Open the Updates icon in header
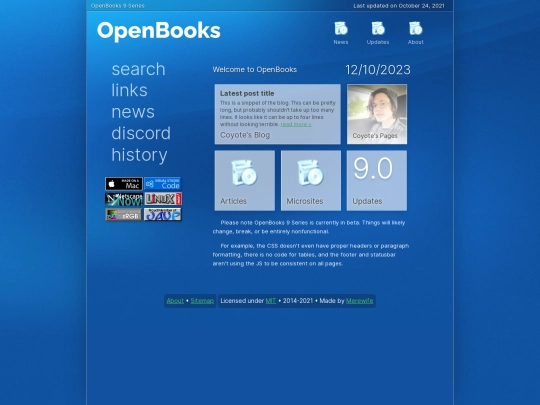 click(378, 29)
